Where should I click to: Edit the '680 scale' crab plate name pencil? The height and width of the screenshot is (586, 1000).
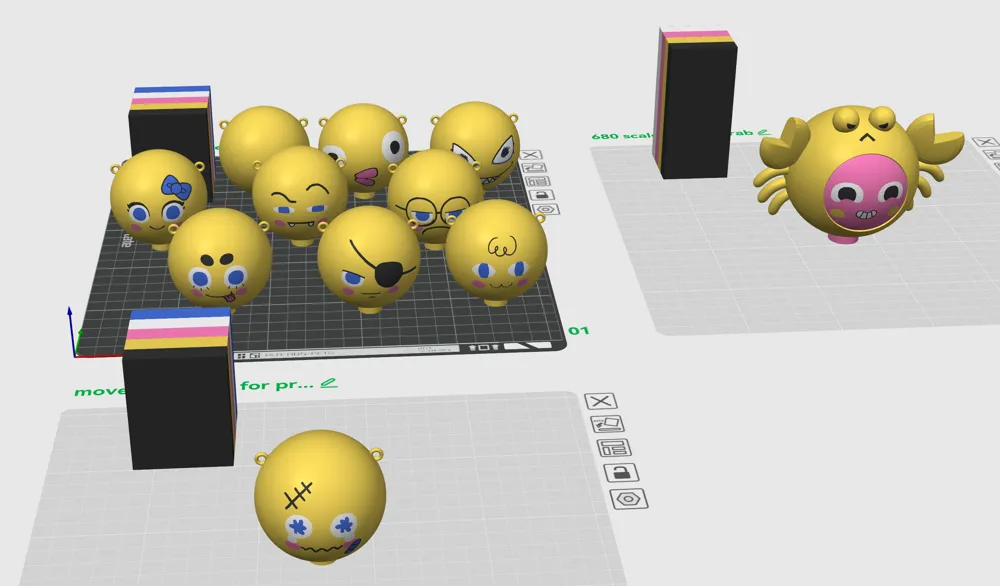pos(763,133)
